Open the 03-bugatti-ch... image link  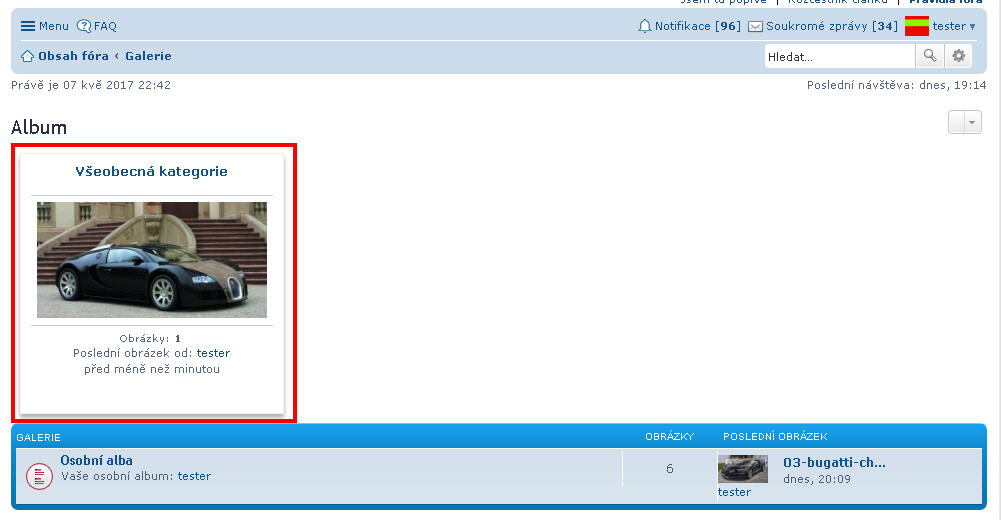tap(834, 462)
